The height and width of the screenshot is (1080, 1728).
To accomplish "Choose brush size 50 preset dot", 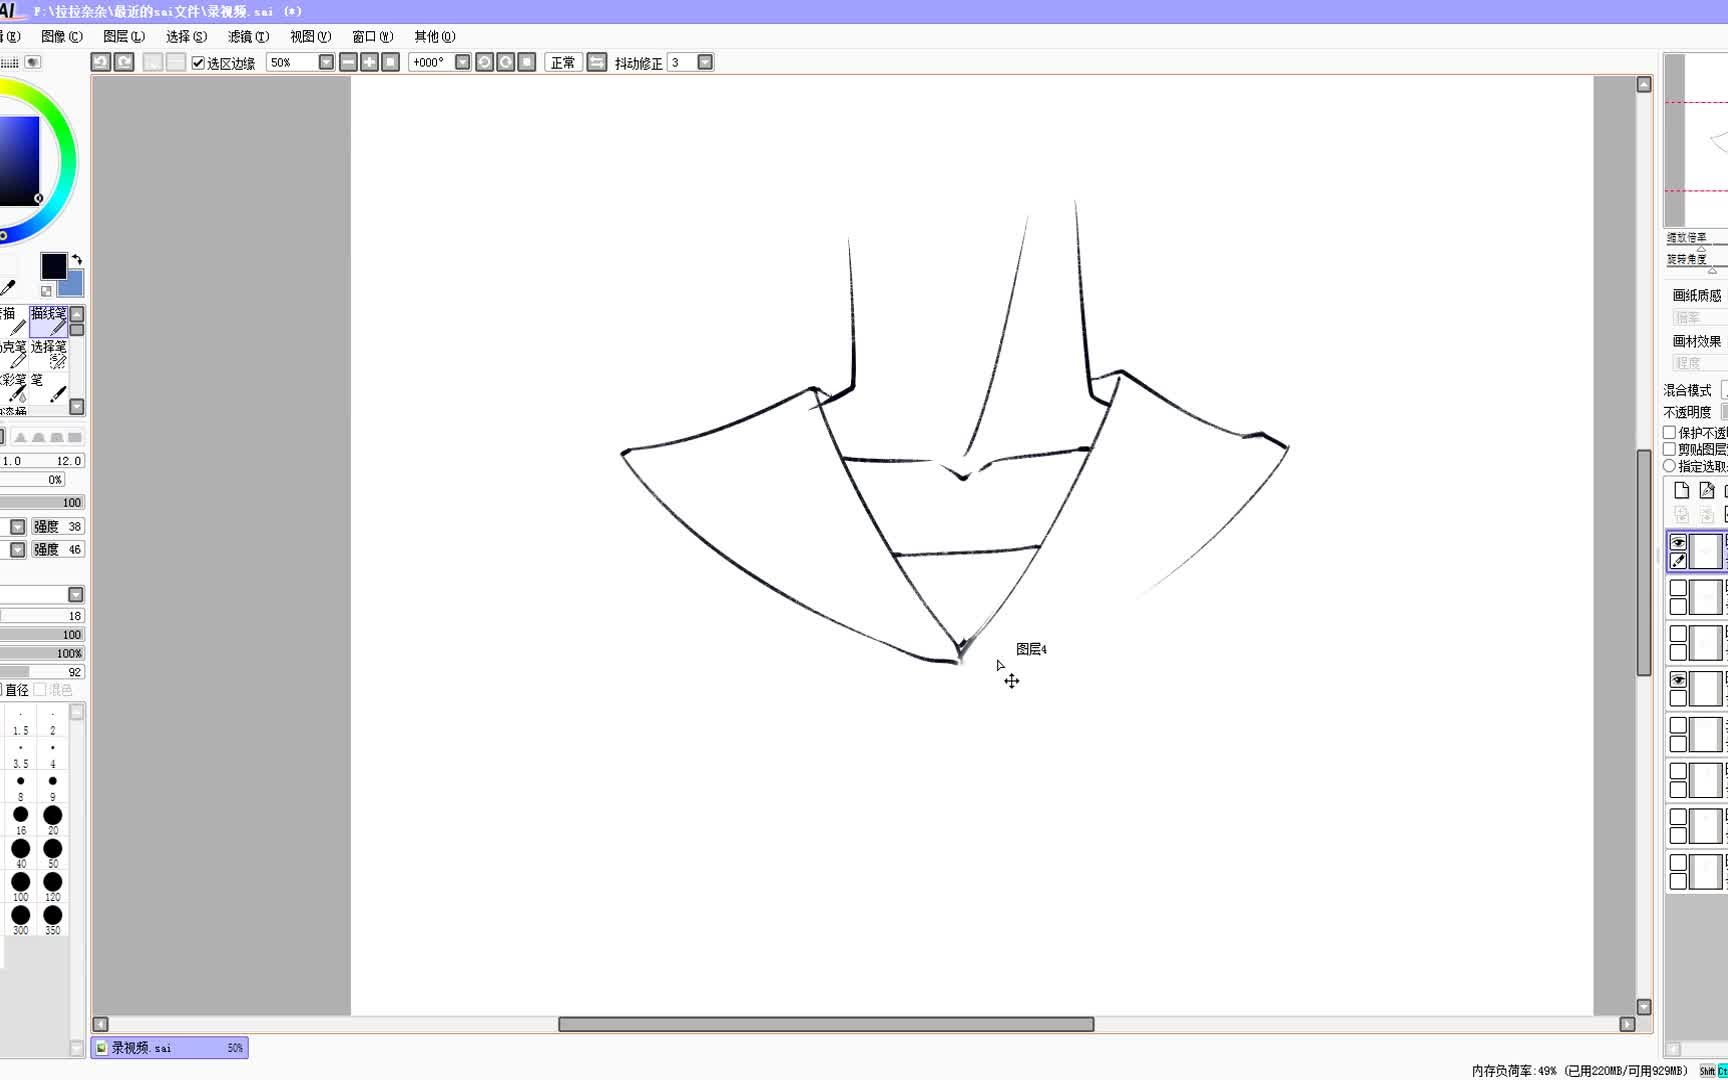I will [53, 849].
